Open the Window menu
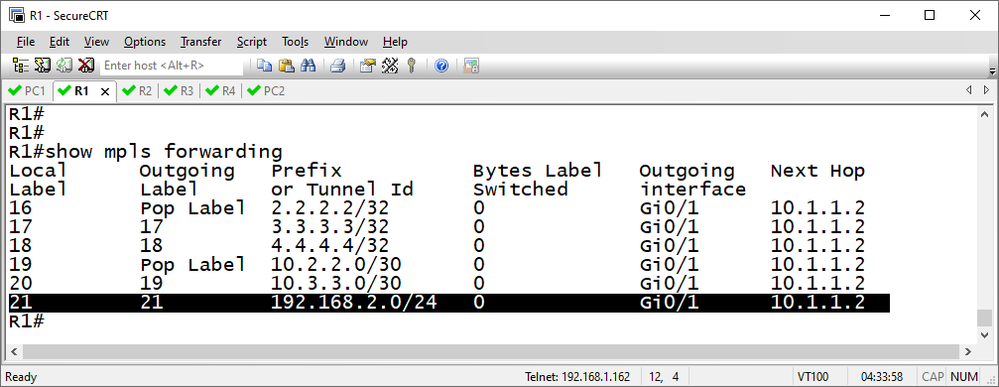This screenshot has height=387, width=999. click(x=346, y=42)
